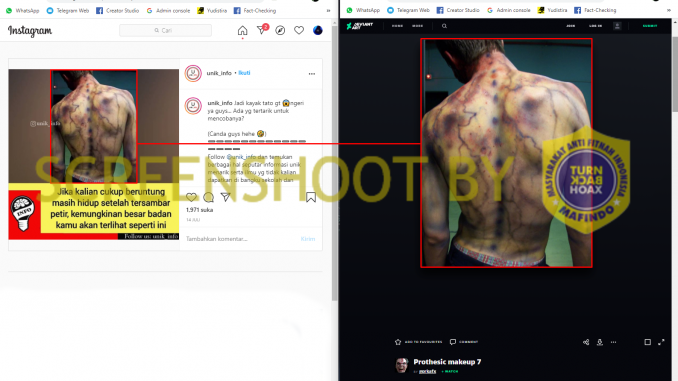The height and width of the screenshot is (381, 678).
Task: Click DeviantArt Log In button
Action: (x=595, y=26)
